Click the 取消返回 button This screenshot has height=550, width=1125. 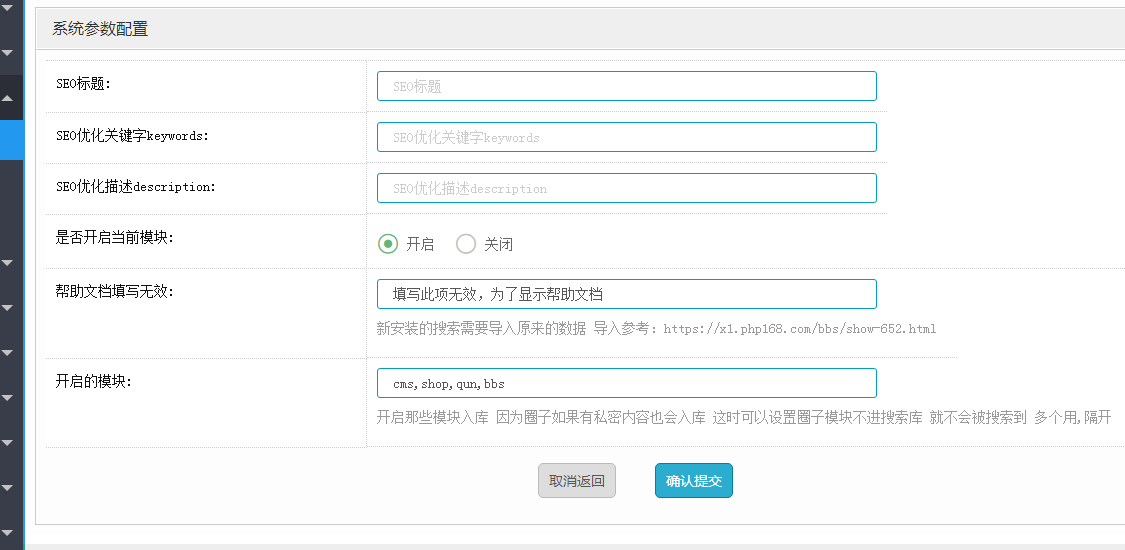pyautogui.click(x=576, y=481)
